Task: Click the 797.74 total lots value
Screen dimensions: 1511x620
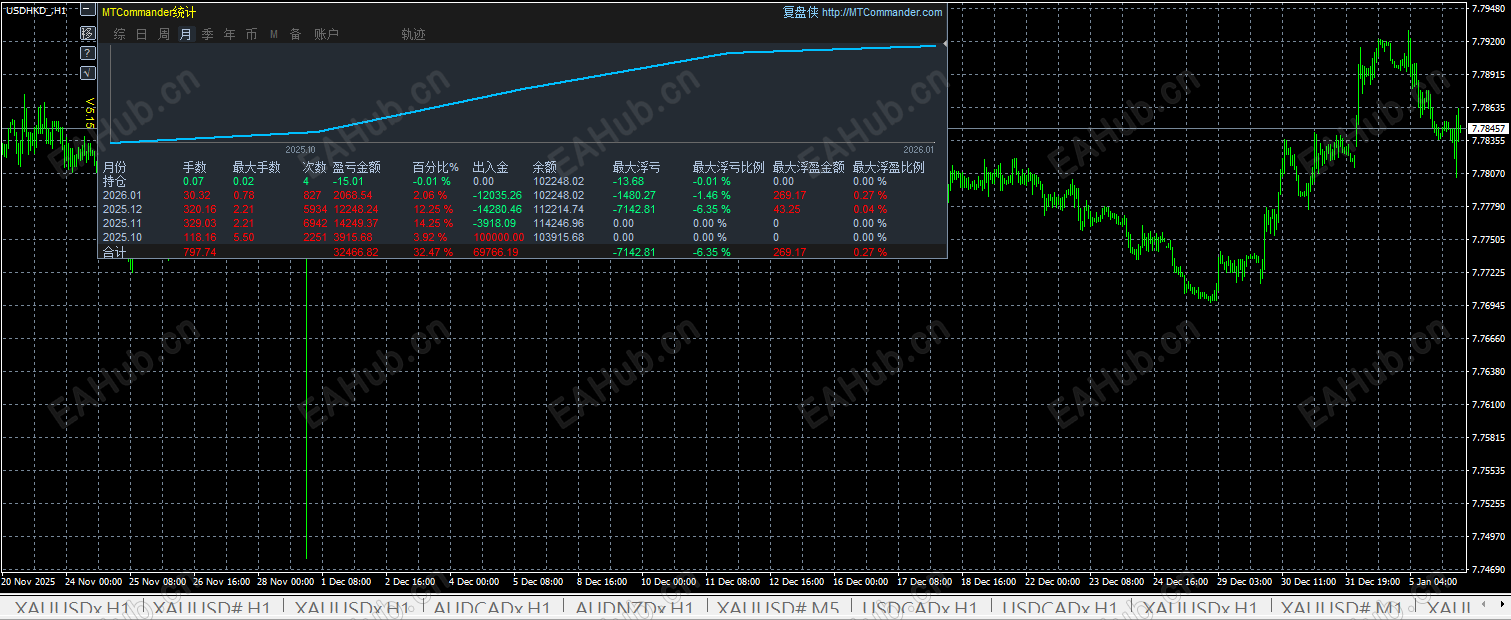Action: coord(199,252)
